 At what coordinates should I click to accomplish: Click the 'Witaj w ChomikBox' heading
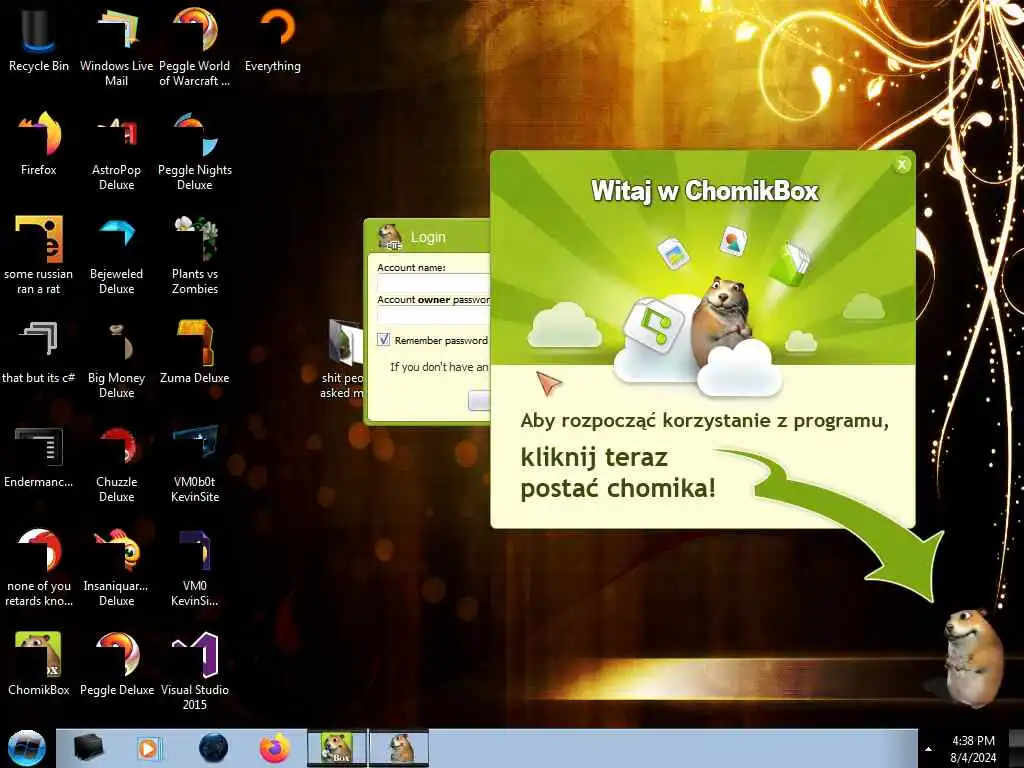[705, 191]
